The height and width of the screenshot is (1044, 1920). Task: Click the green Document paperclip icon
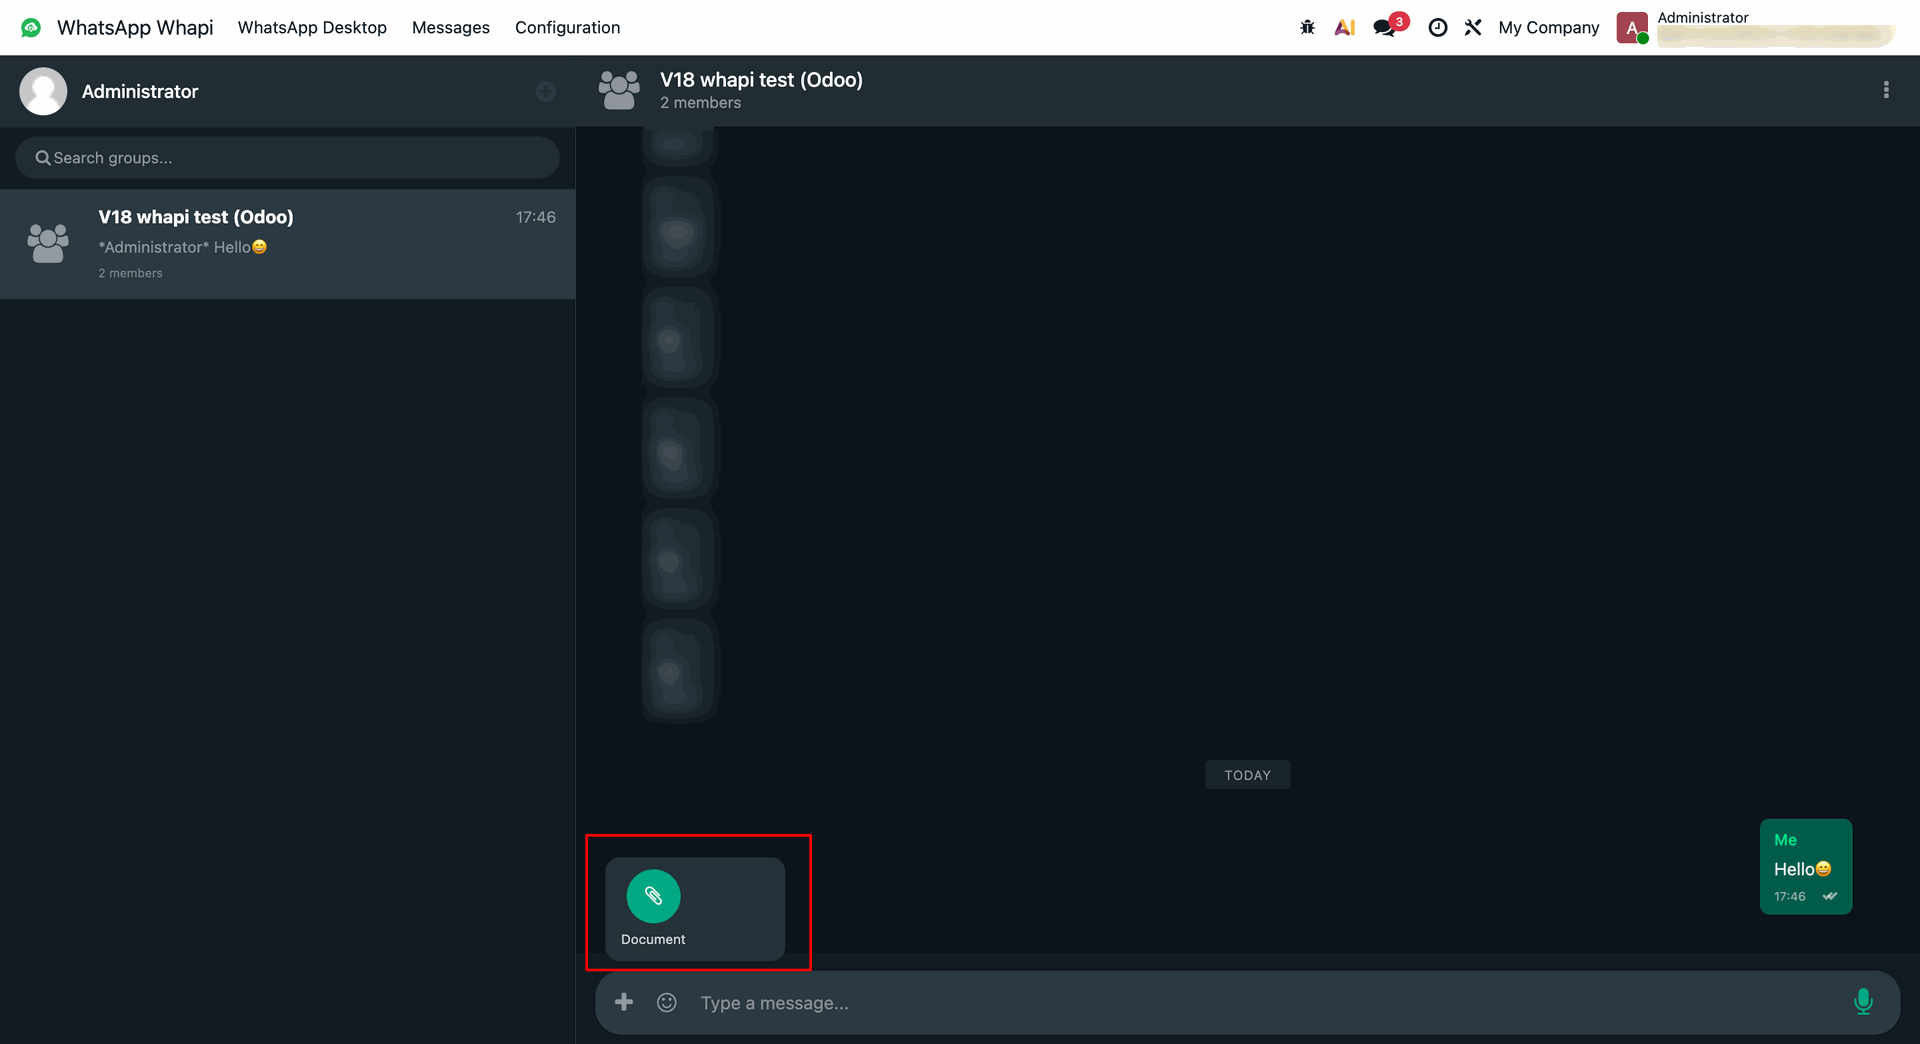[653, 896]
